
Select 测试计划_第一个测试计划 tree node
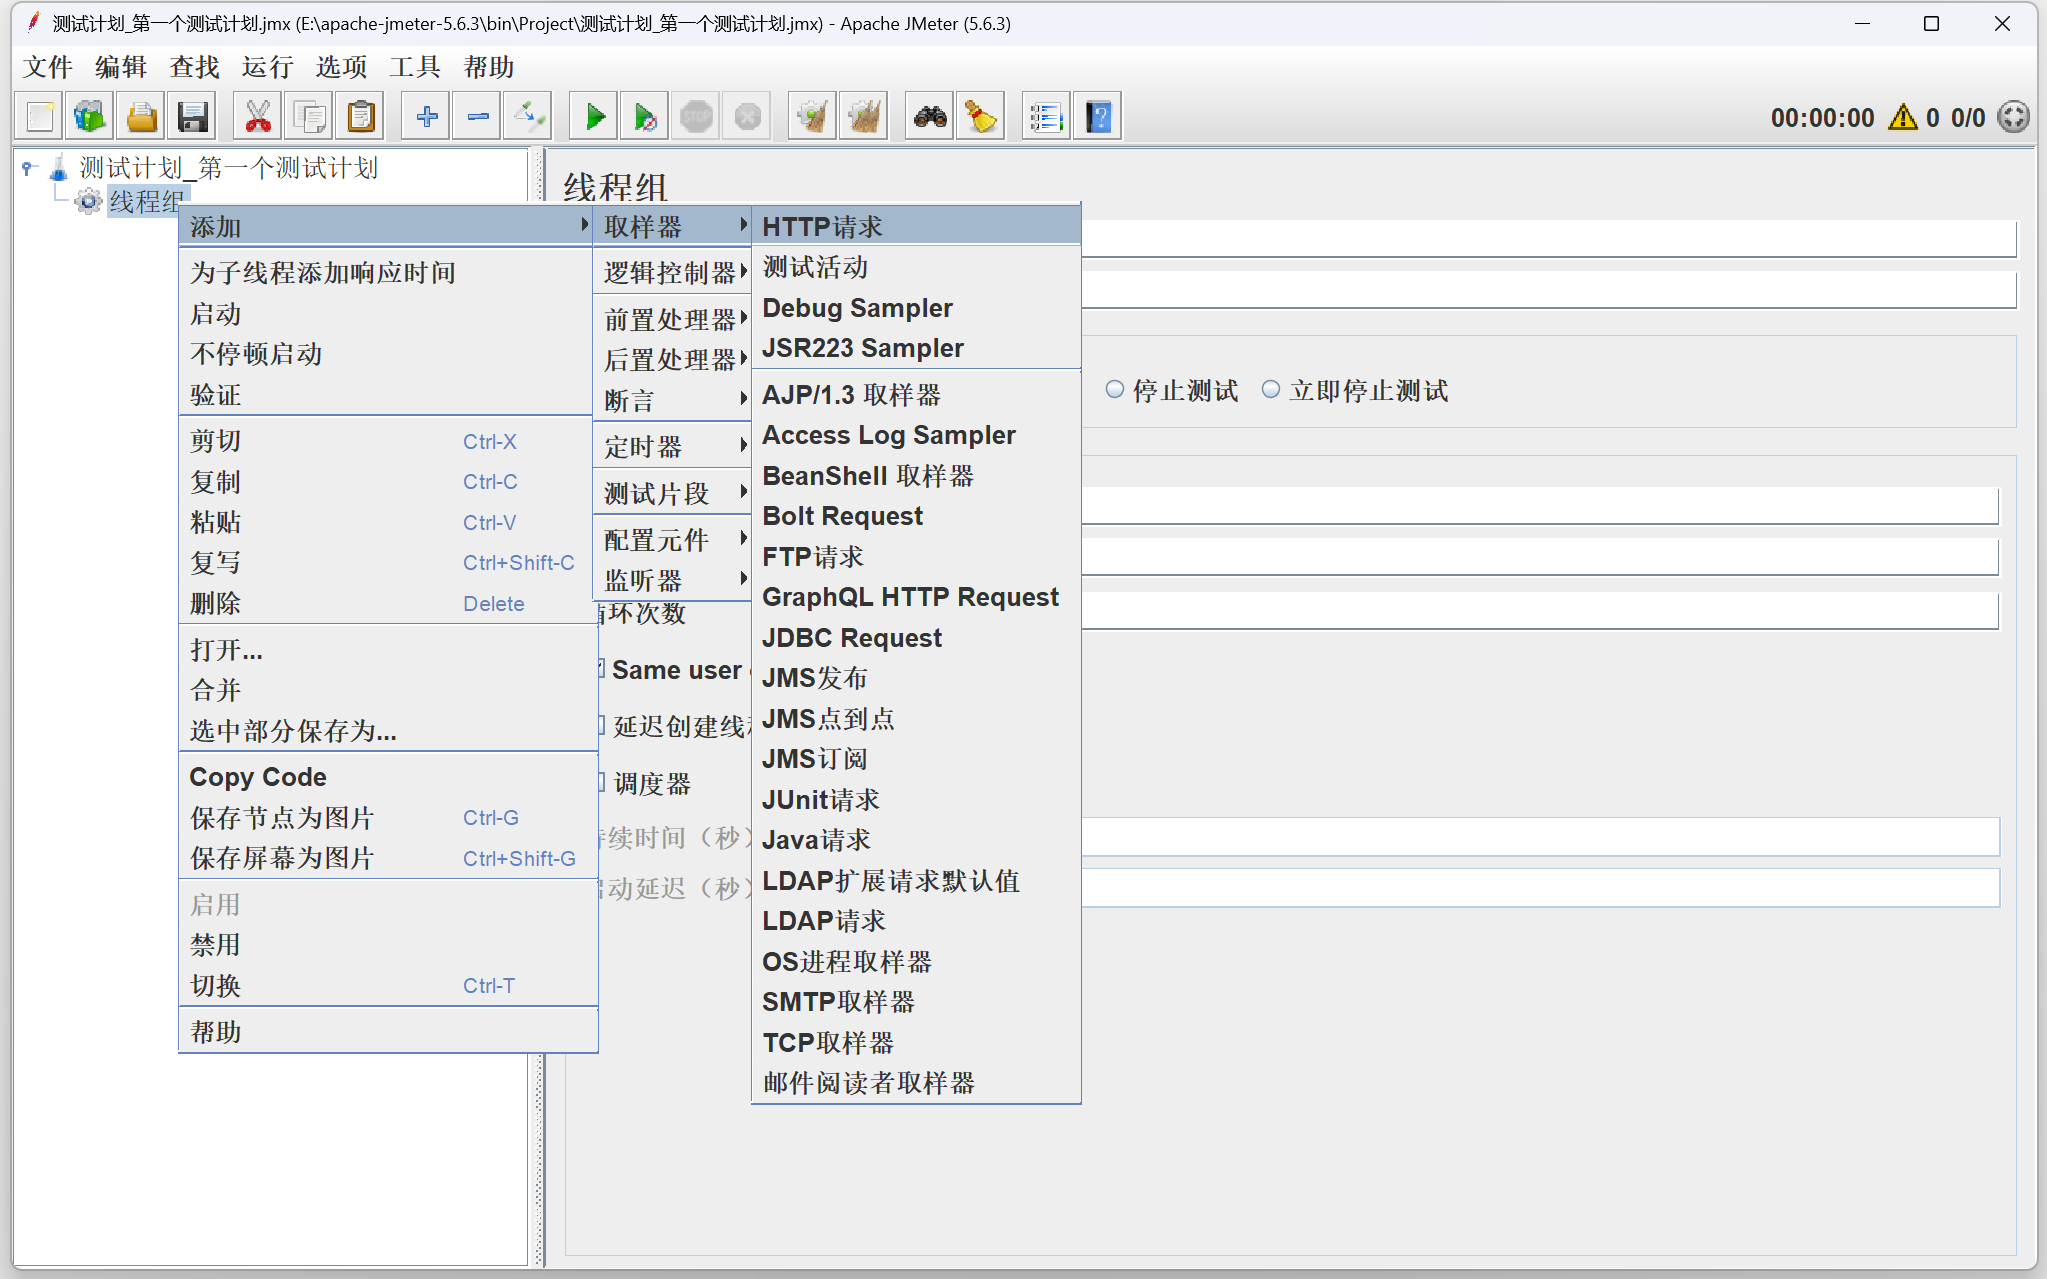[228, 168]
